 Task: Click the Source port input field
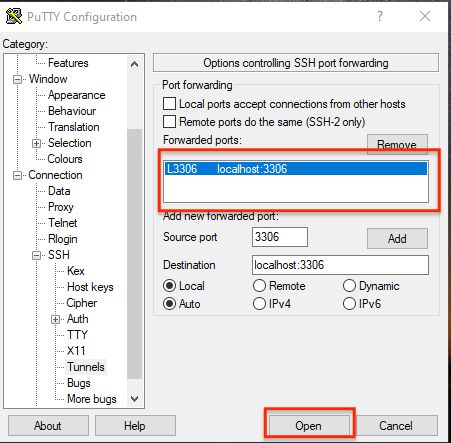pyautogui.click(x=280, y=237)
